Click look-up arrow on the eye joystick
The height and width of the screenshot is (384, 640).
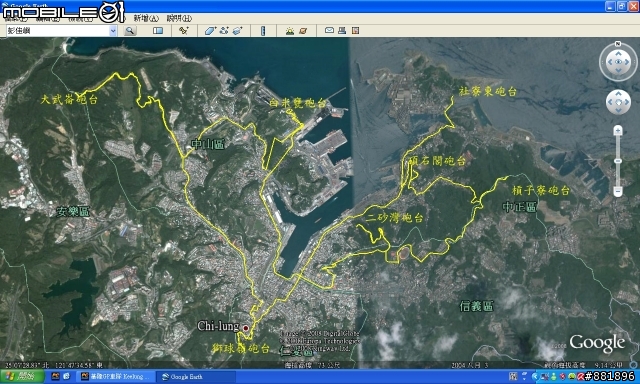pos(618,53)
